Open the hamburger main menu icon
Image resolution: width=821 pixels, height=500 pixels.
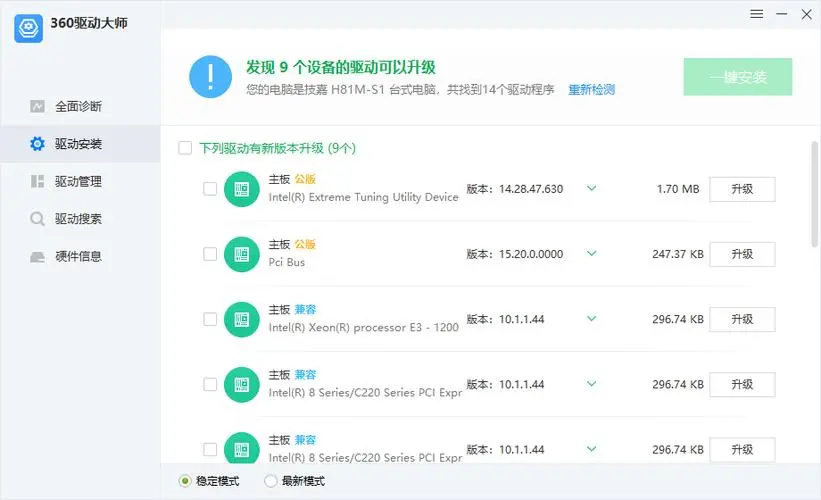757,13
